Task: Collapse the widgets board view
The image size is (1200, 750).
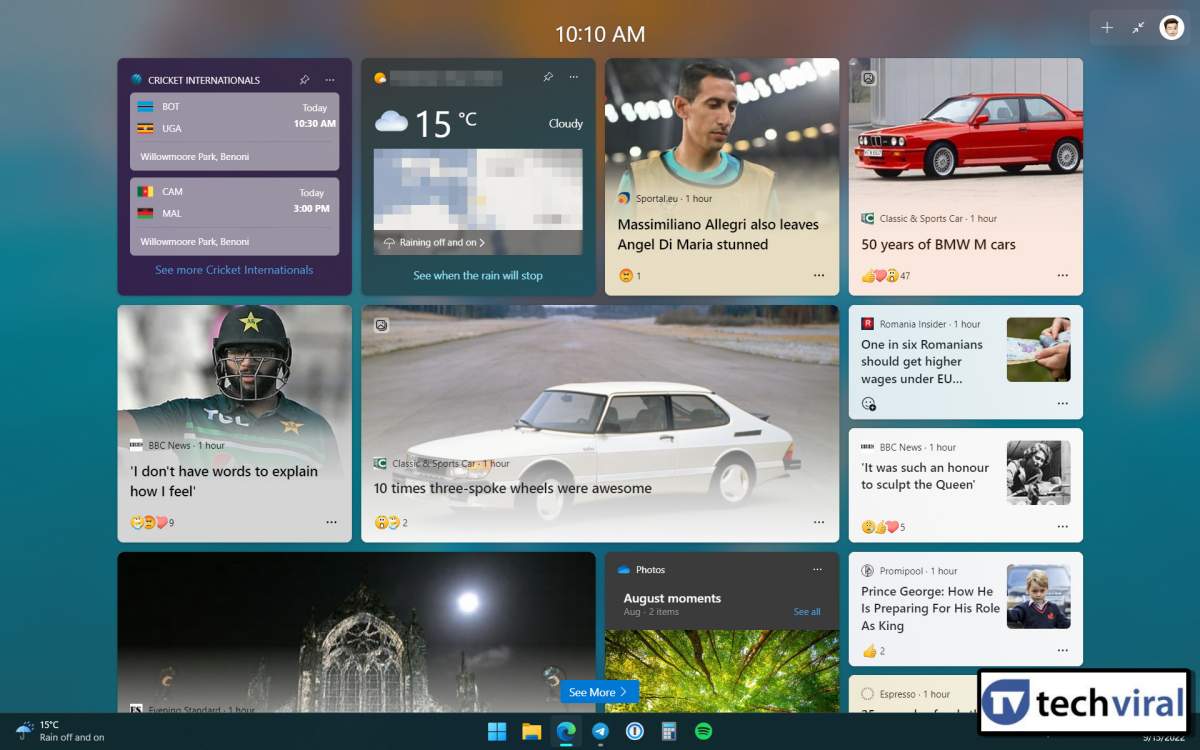Action: pyautogui.click(x=1138, y=28)
